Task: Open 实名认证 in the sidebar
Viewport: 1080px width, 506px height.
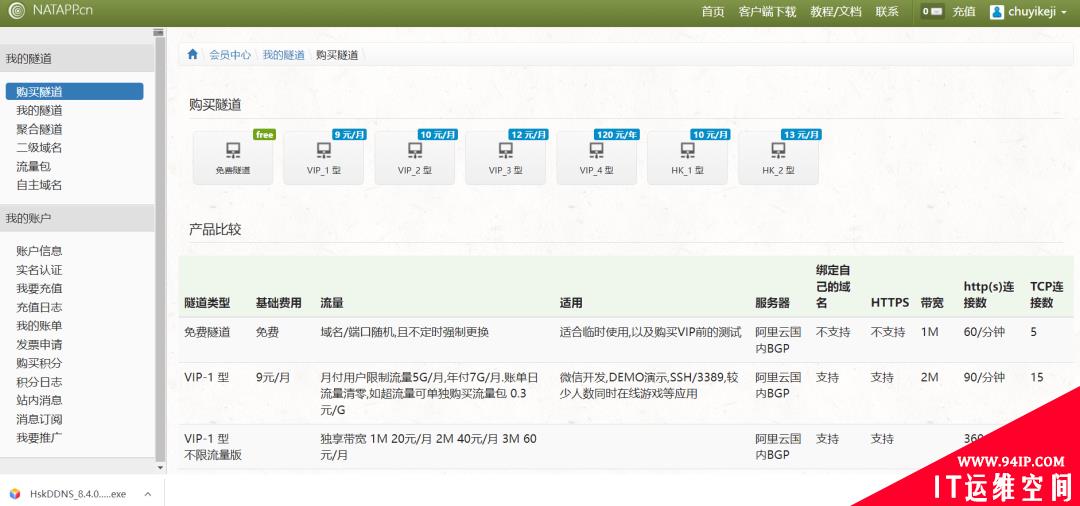Action: tap(39, 270)
